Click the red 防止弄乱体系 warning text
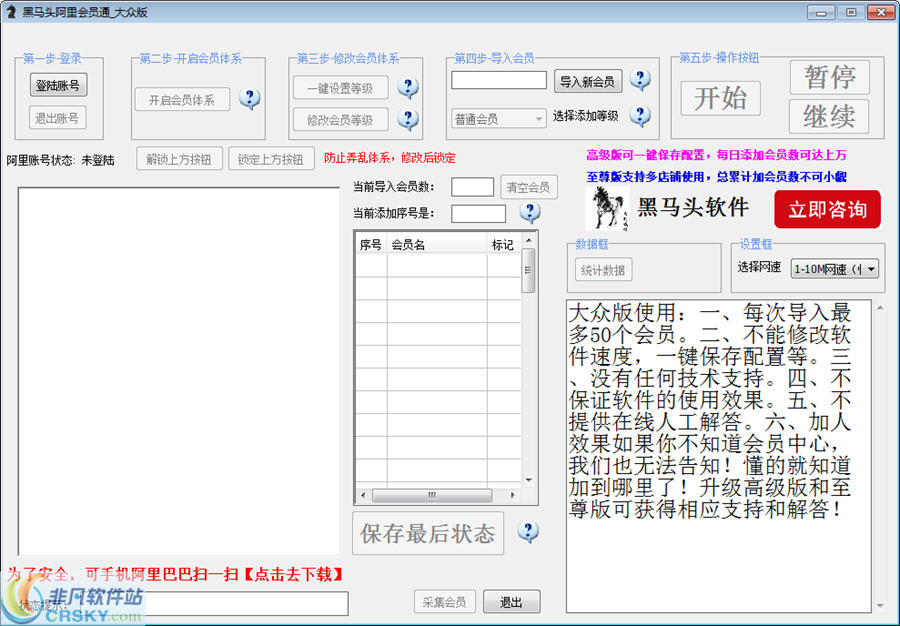This screenshot has height=626, width=900. click(x=390, y=158)
